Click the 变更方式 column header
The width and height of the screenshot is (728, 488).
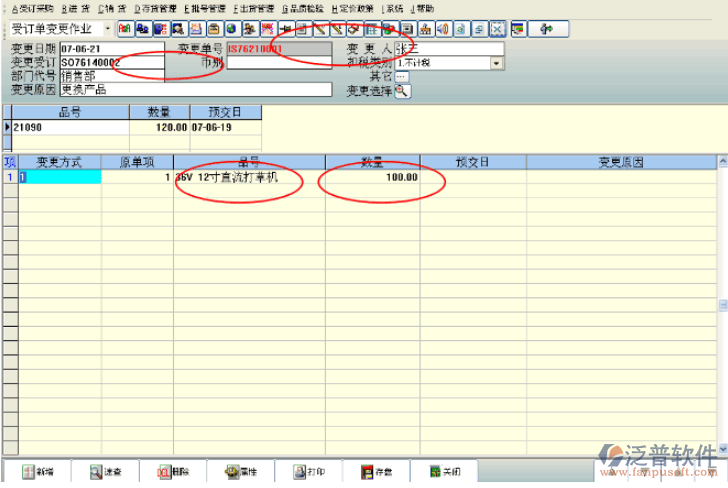coord(59,163)
